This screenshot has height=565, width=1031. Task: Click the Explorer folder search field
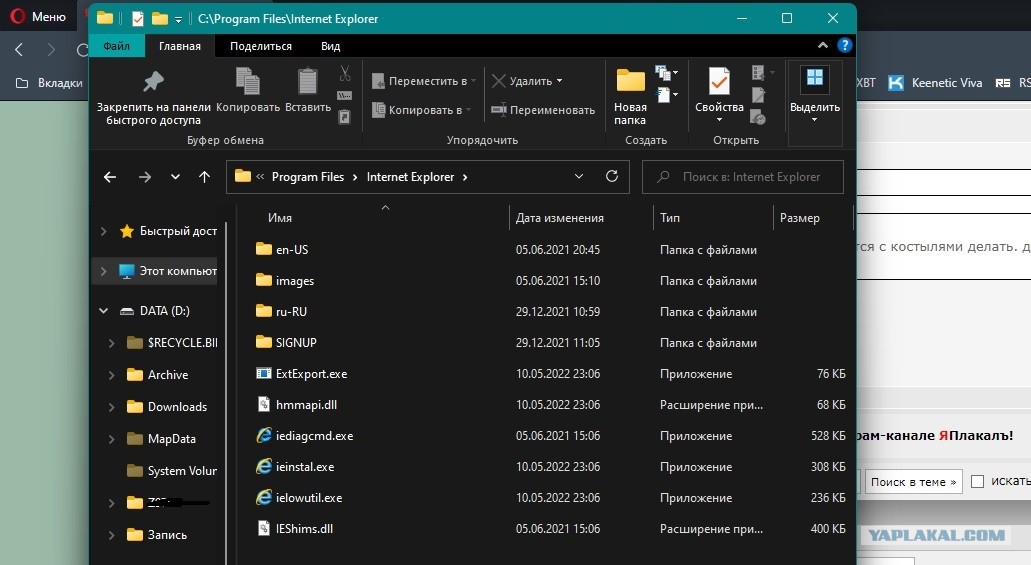(x=743, y=177)
